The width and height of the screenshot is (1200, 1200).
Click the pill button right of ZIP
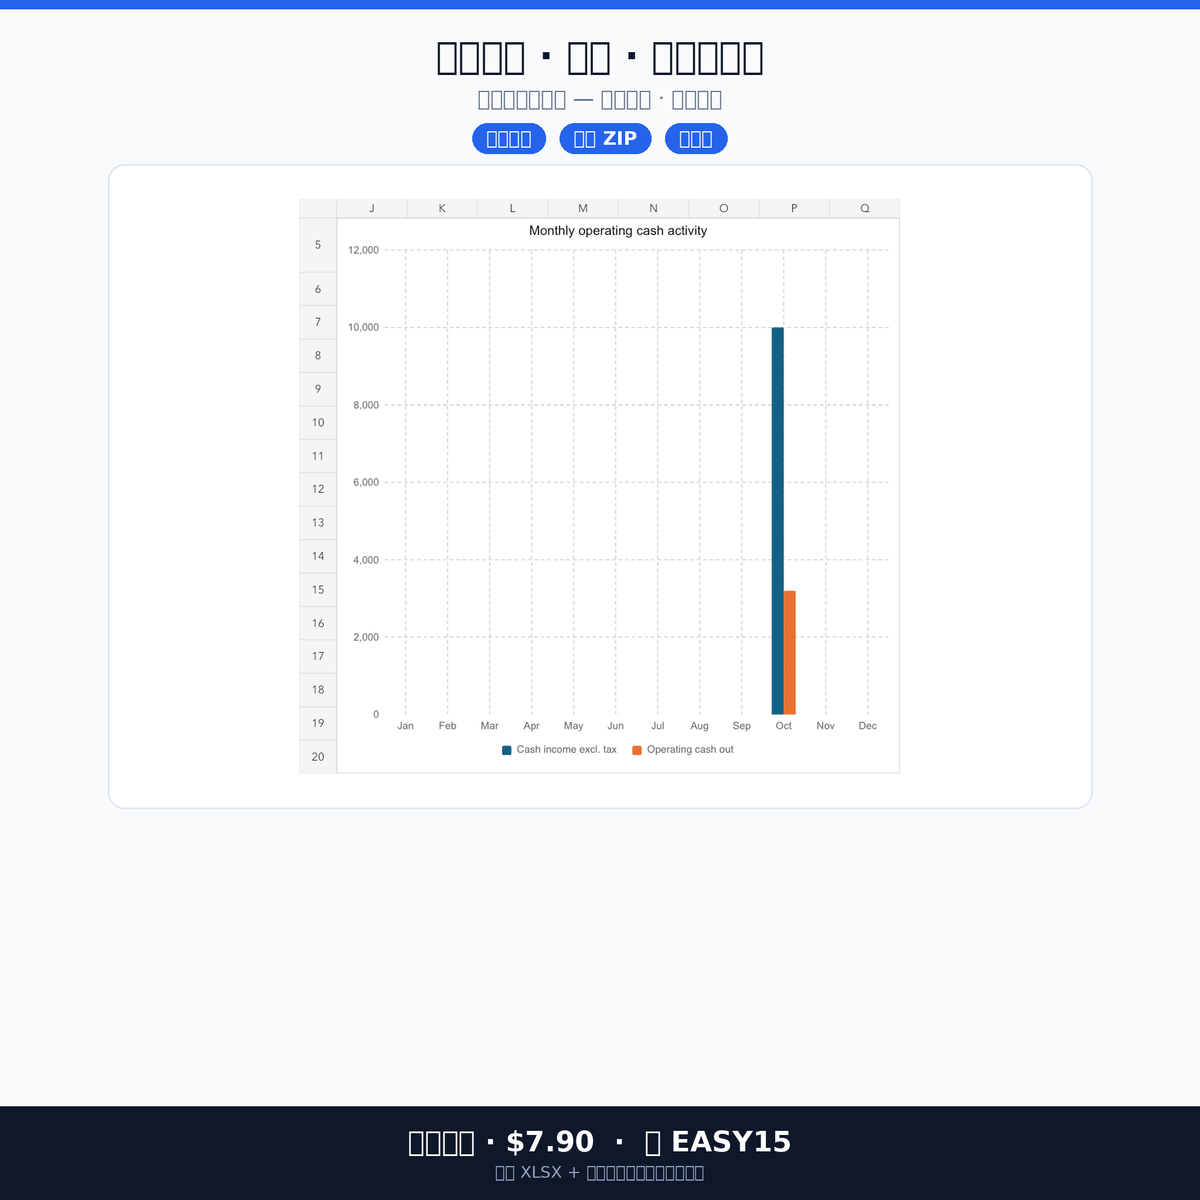click(696, 139)
